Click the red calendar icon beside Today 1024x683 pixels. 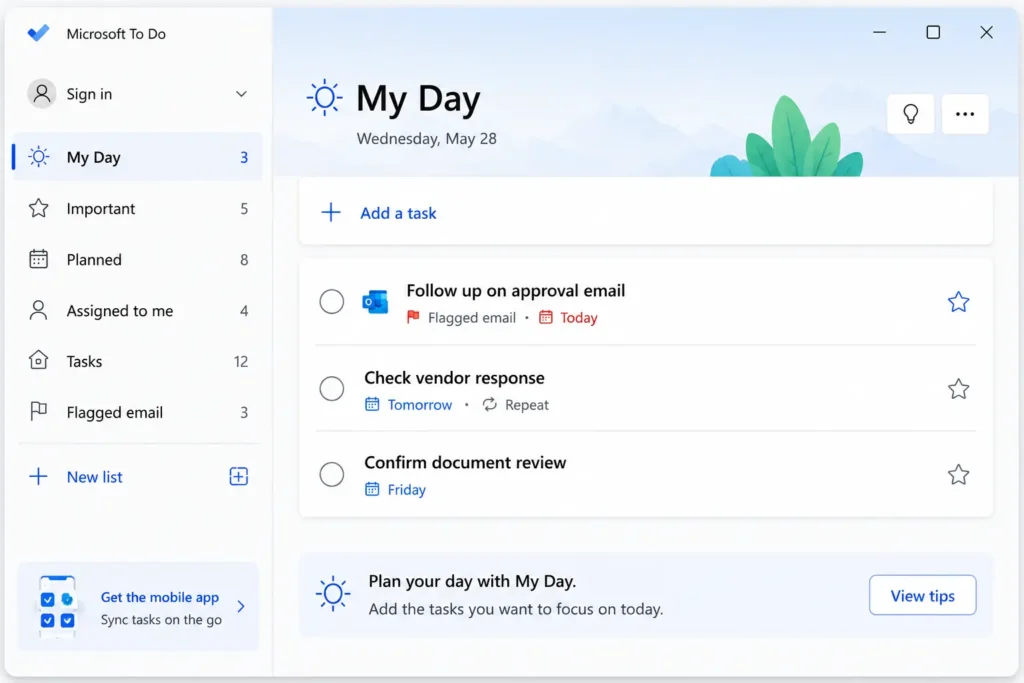(x=545, y=317)
